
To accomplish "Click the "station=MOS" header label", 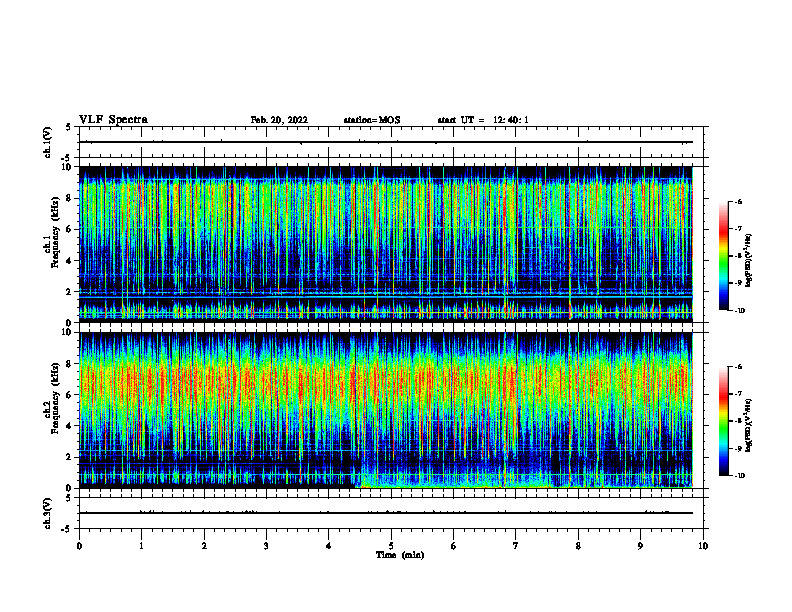I will pyautogui.click(x=372, y=120).
